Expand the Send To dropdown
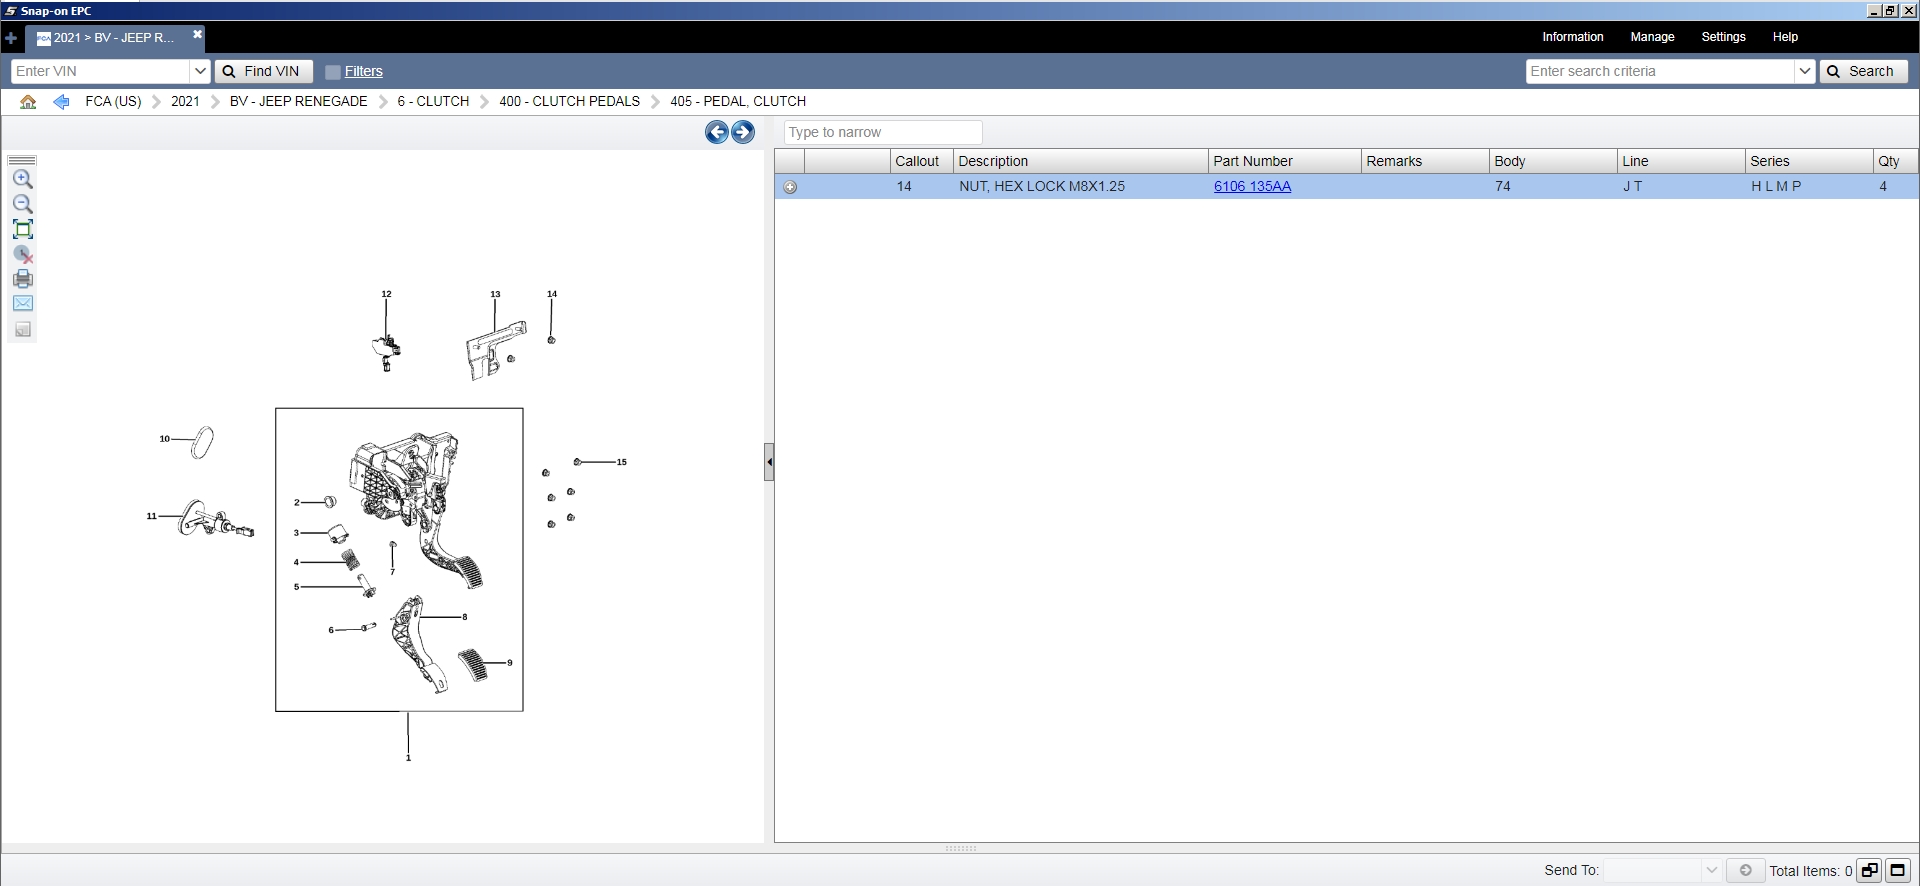1920x886 pixels. tap(1711, 870)
